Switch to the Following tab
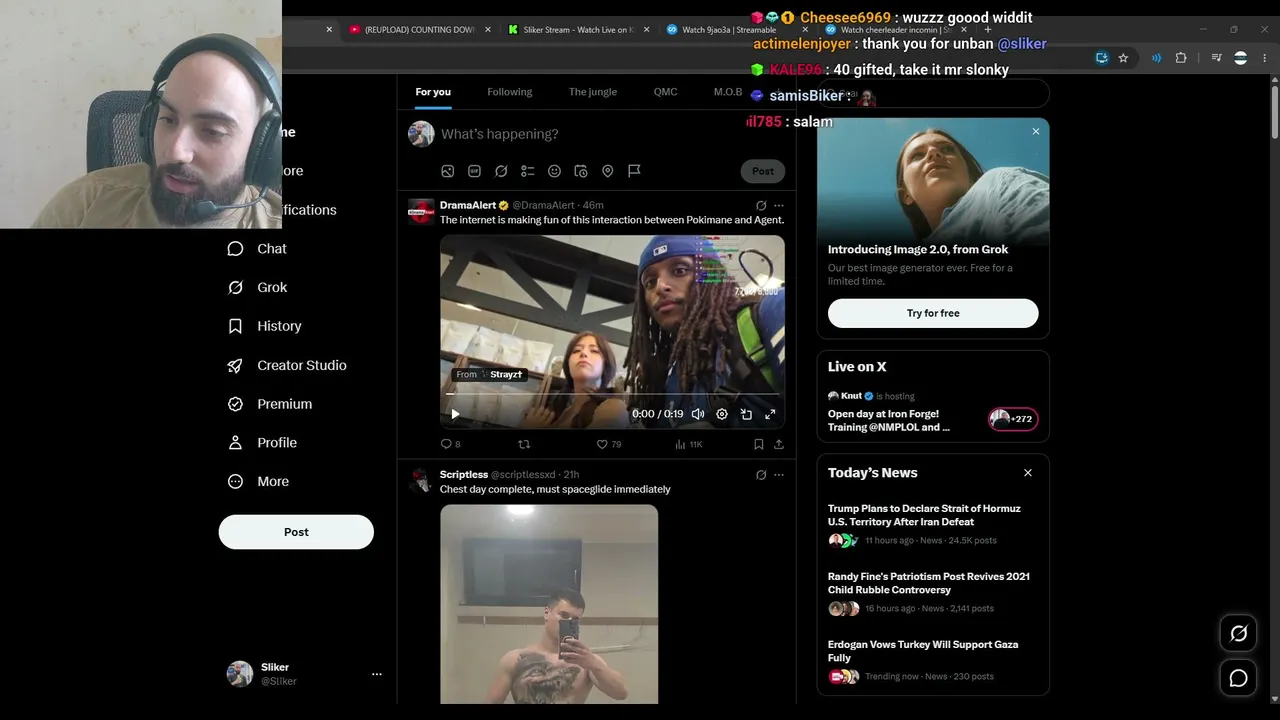This screenshot has height=720, width=1280. (x=510, y=92)
